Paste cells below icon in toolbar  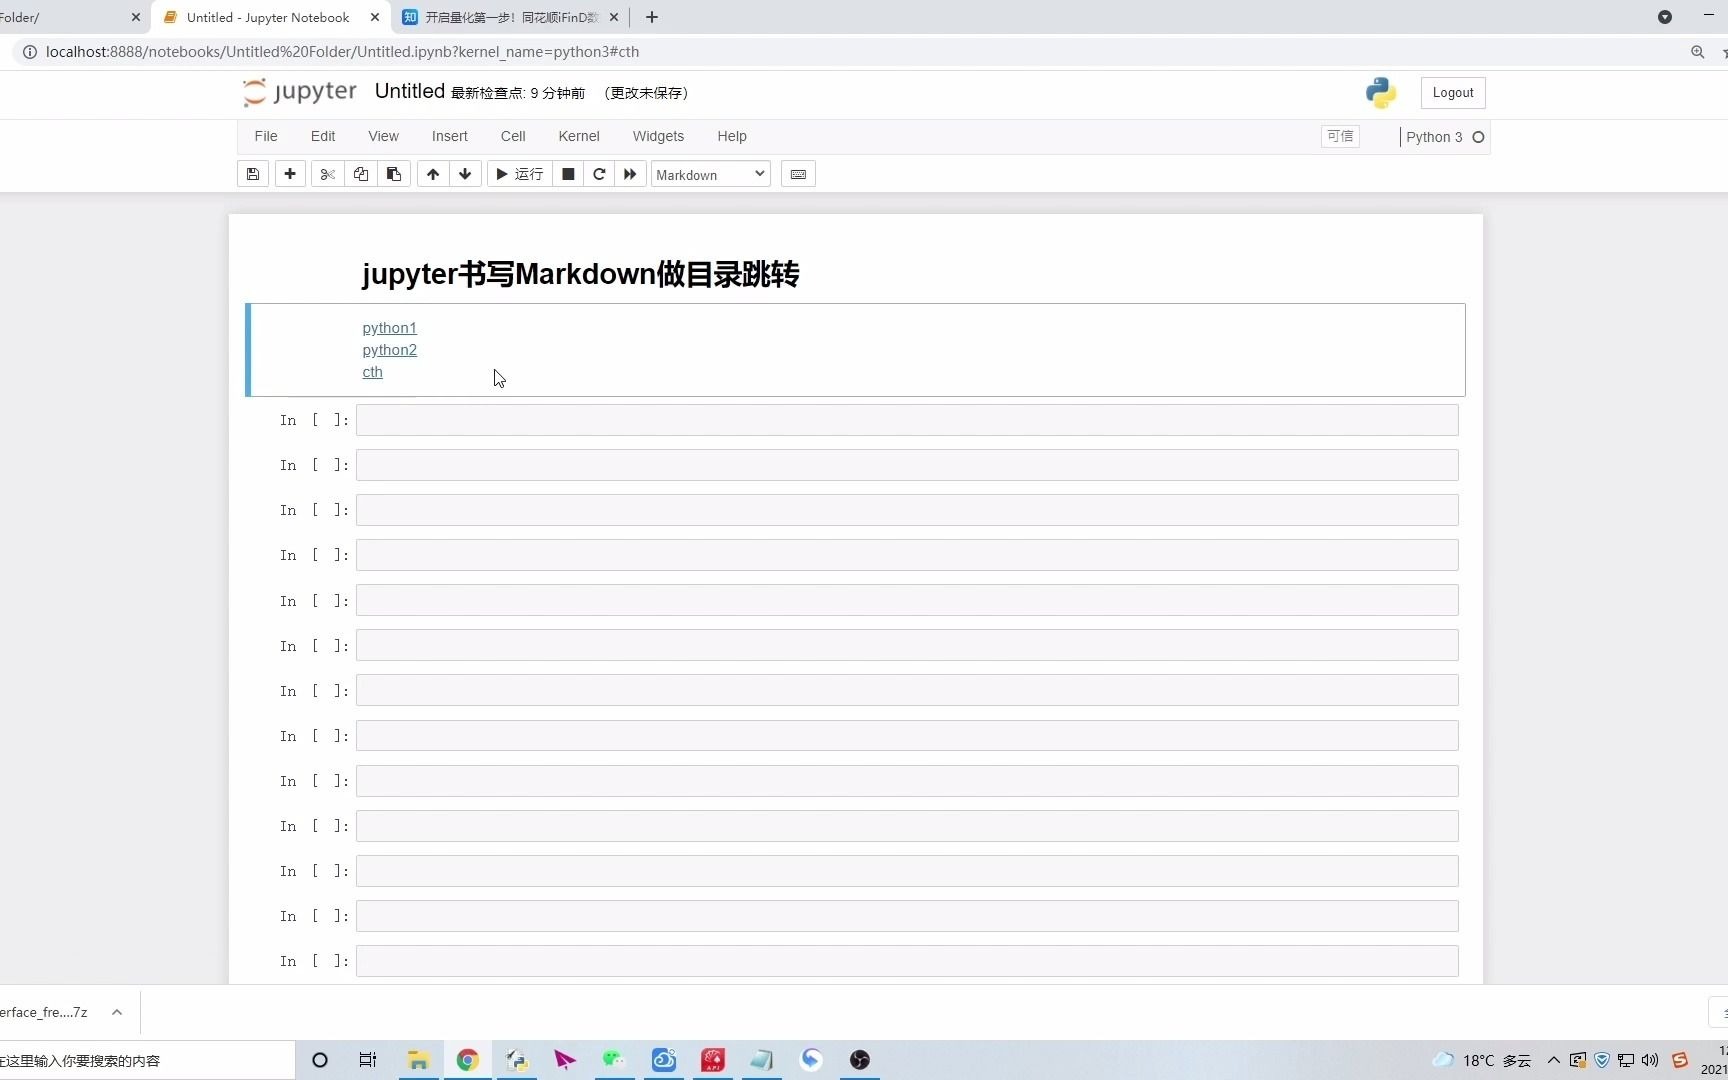coord(394,174)
